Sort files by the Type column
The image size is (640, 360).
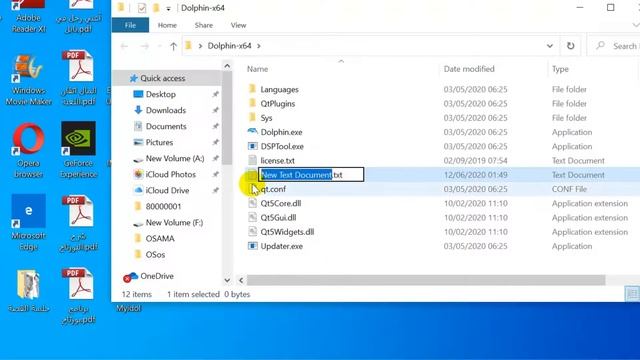point(560,69)
